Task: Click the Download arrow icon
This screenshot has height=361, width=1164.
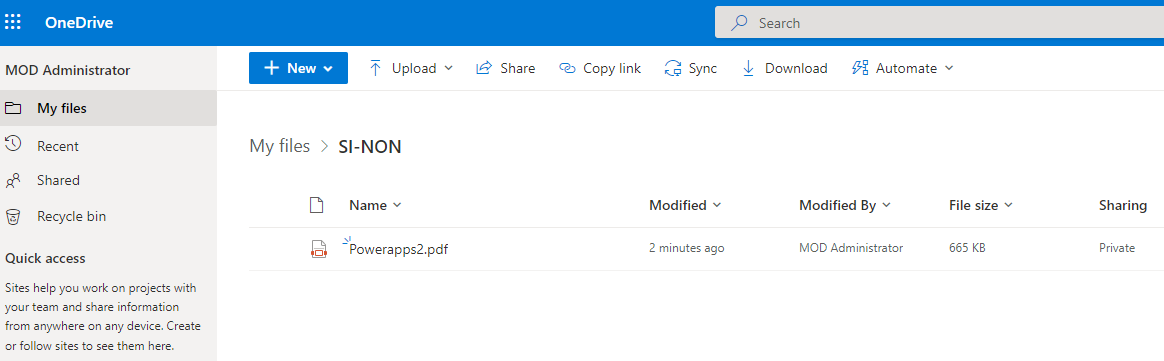Action: pyautogui.click(x=748, y=68)
